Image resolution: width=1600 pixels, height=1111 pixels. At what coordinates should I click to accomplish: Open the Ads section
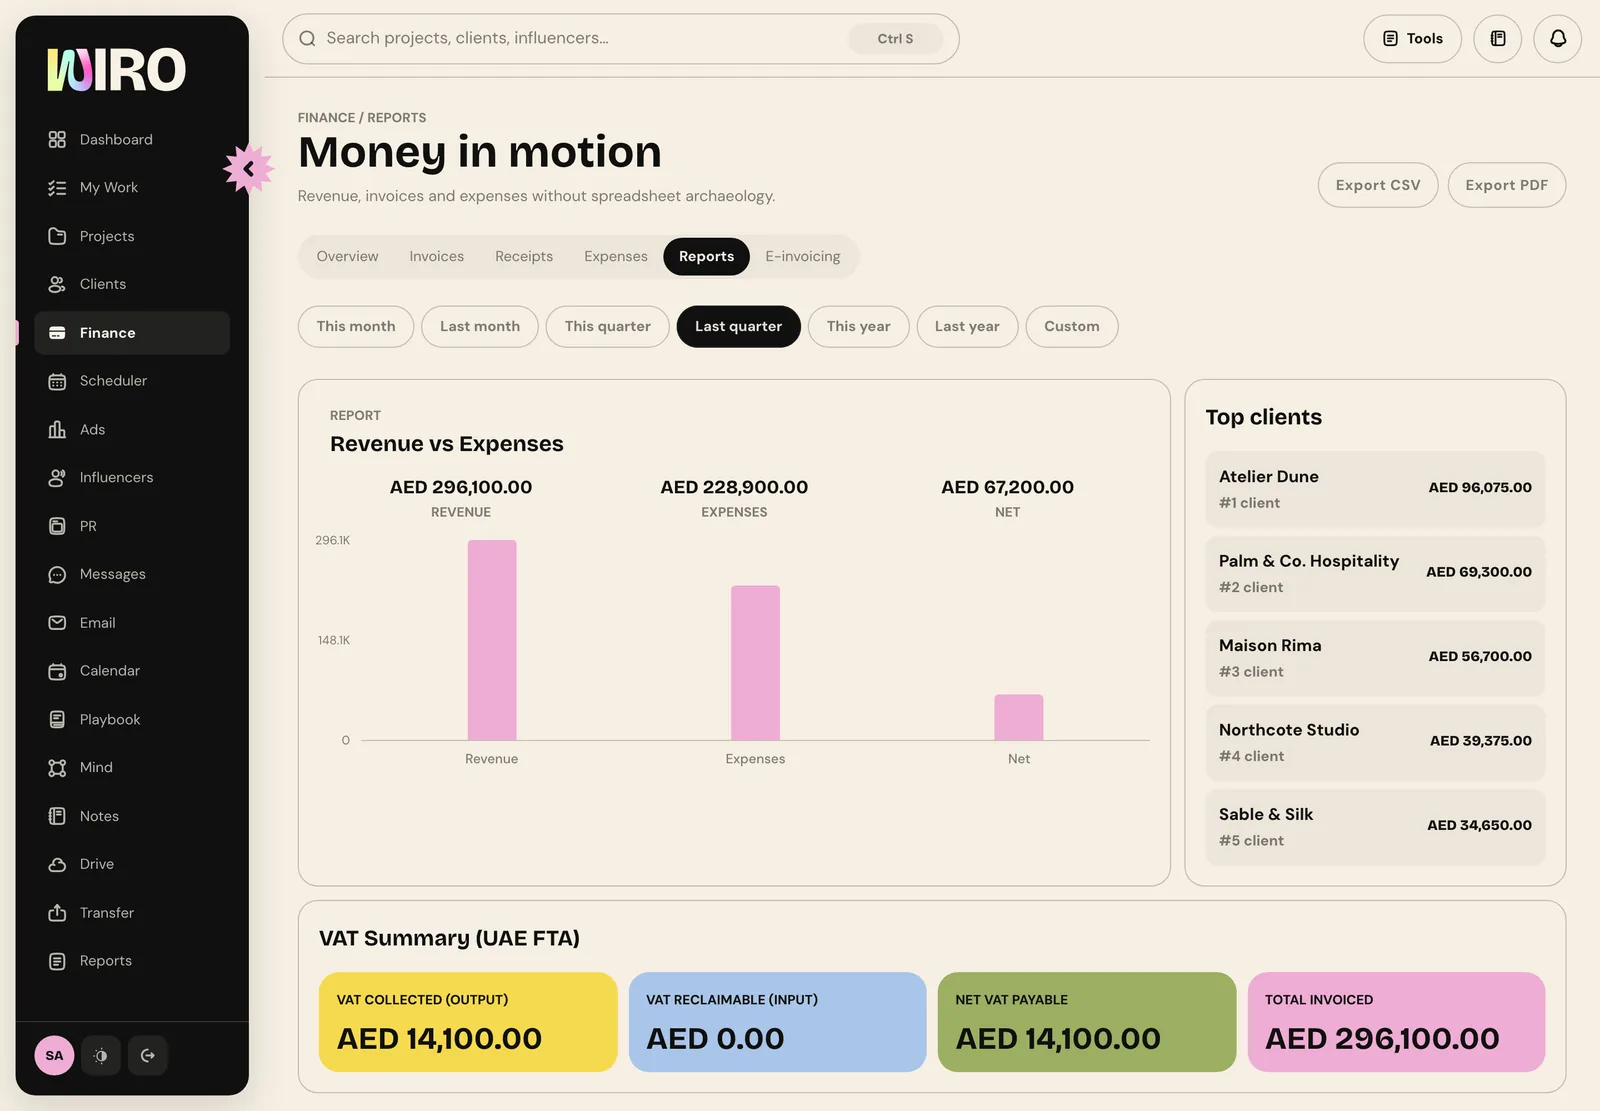[132, 429]
